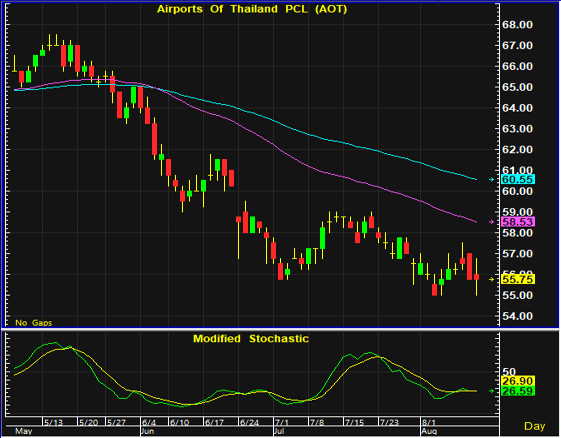Screen dimensions: 561x438
Task: Click the last price label 55.75
Action: (518, 279)
